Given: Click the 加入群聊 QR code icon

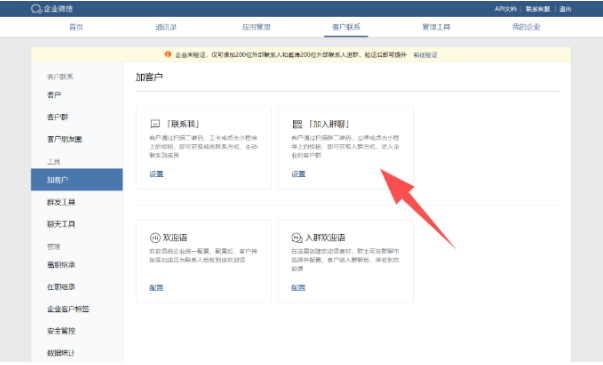Looking at the screenshot, I should (297, 124).
